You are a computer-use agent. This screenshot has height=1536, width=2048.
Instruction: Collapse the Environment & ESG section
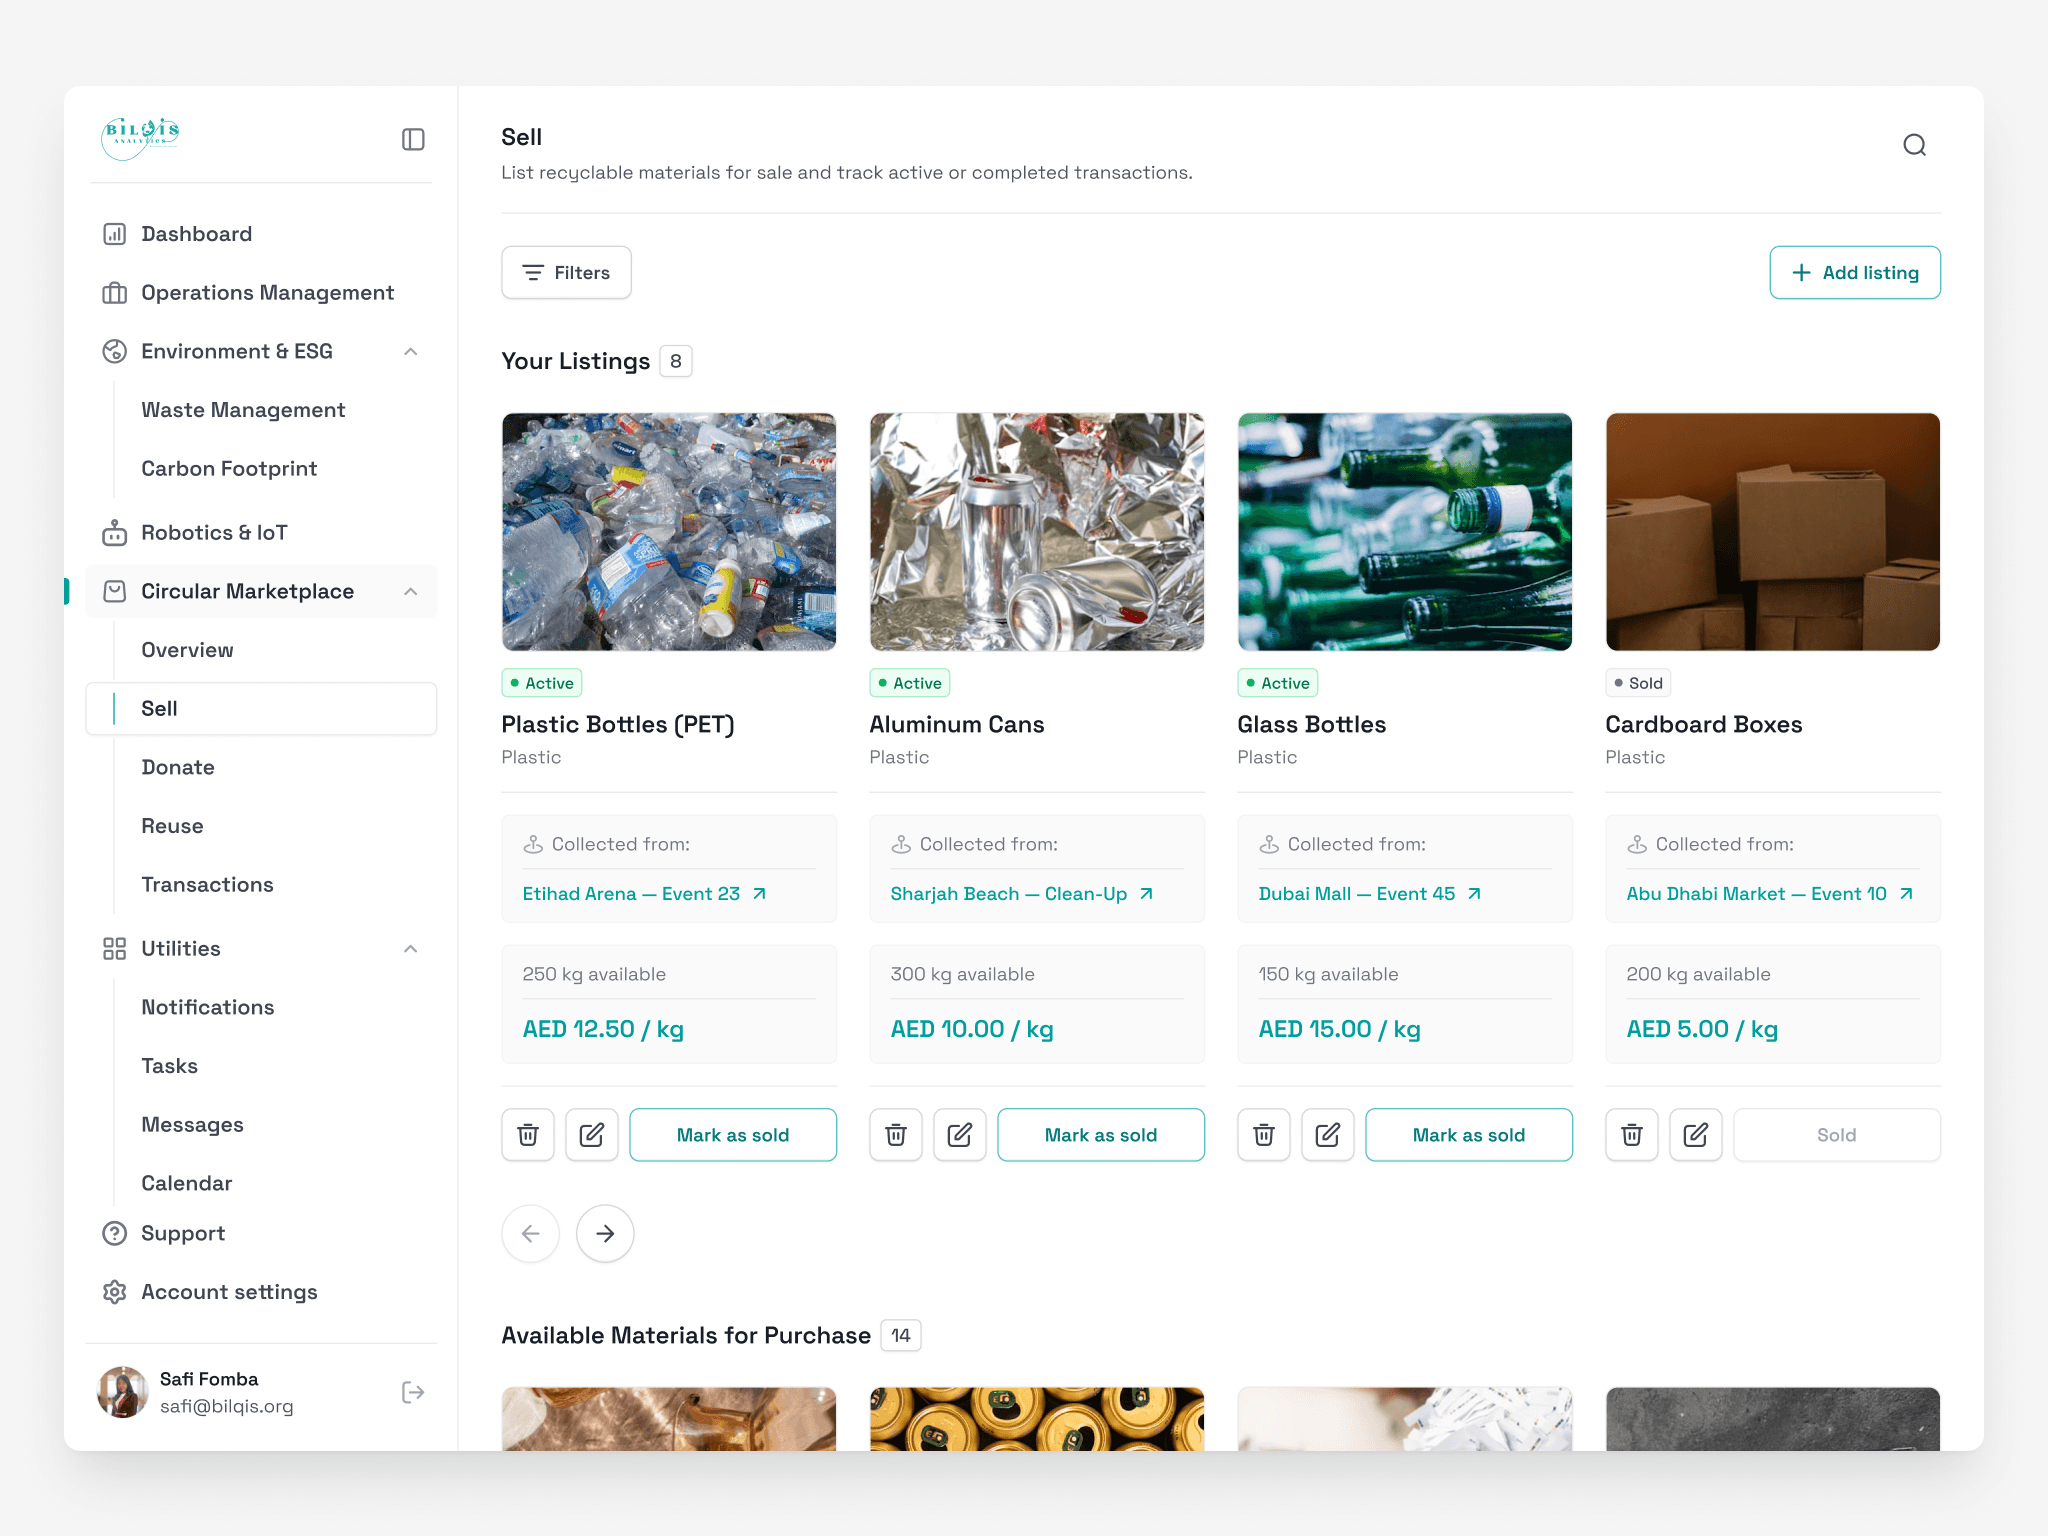click(x=410, y=351)
